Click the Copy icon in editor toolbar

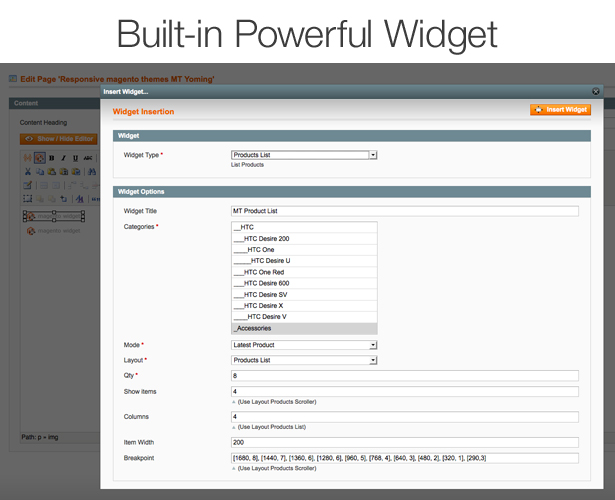click(x=39, y=172)
